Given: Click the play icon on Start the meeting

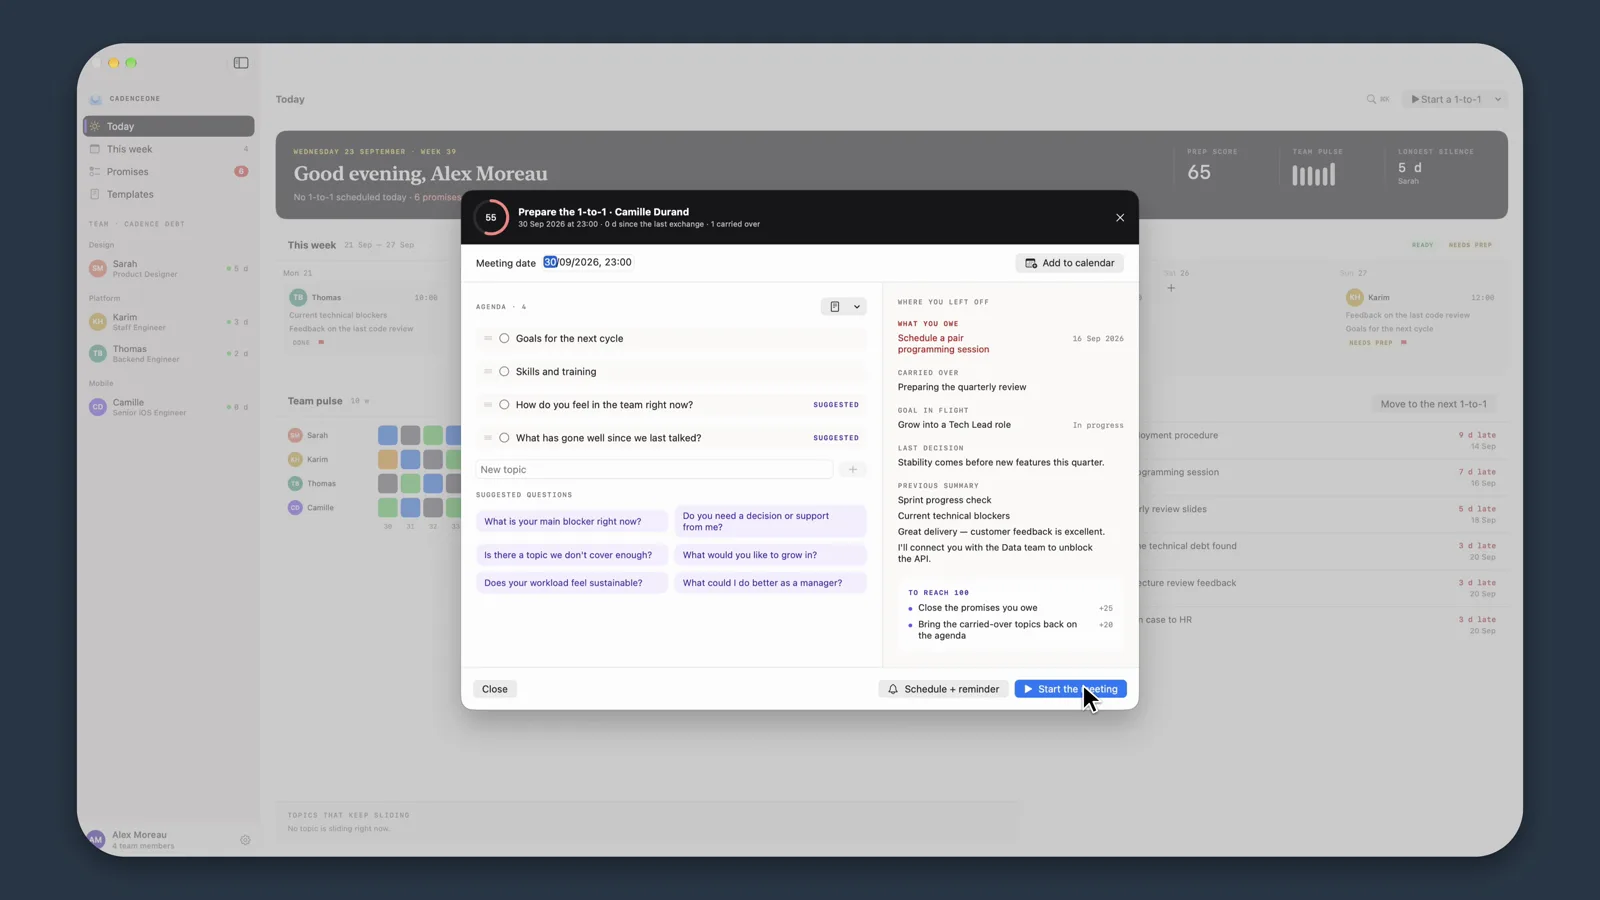Looking at the screenshot, I should tap(1028, 689).
